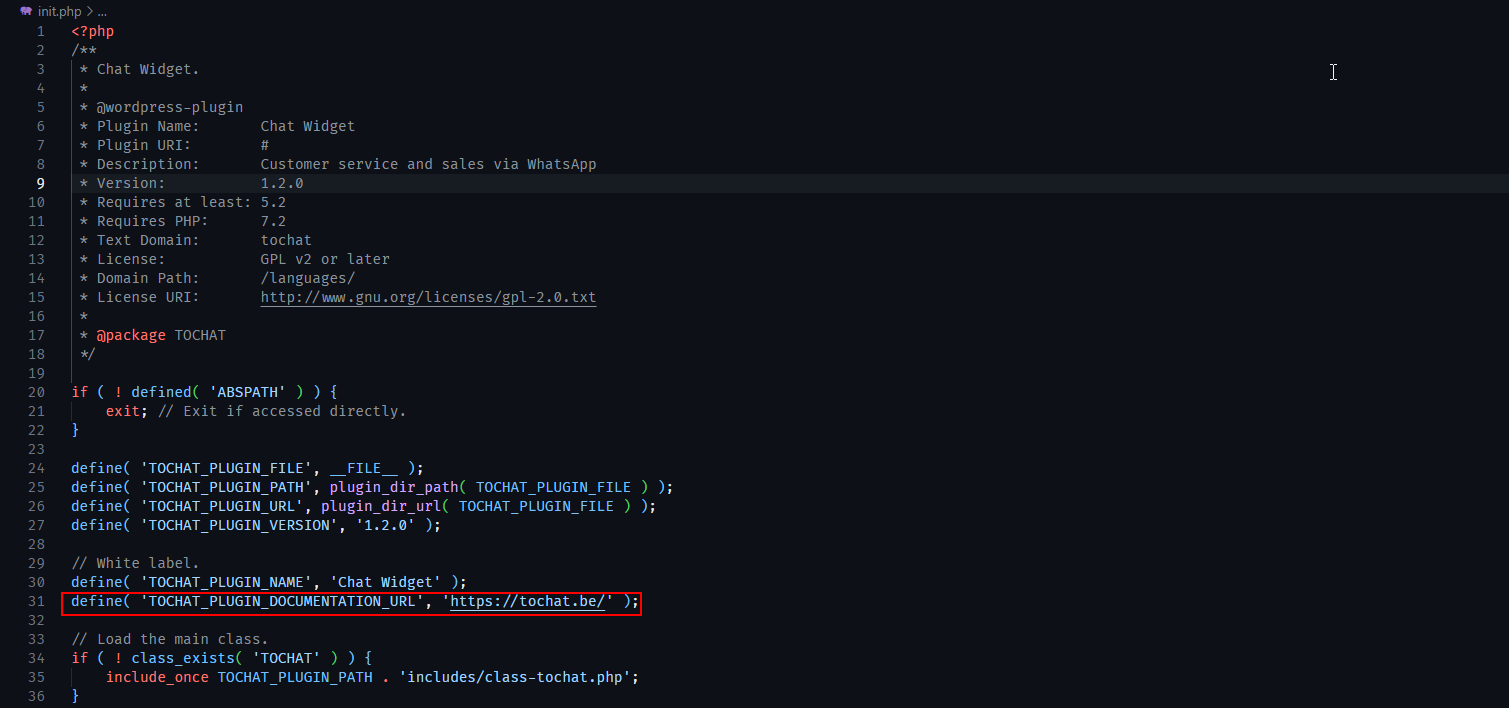Click the '/languages/' domain path value
1509x708 pixels.
click(x=308, y=278)
